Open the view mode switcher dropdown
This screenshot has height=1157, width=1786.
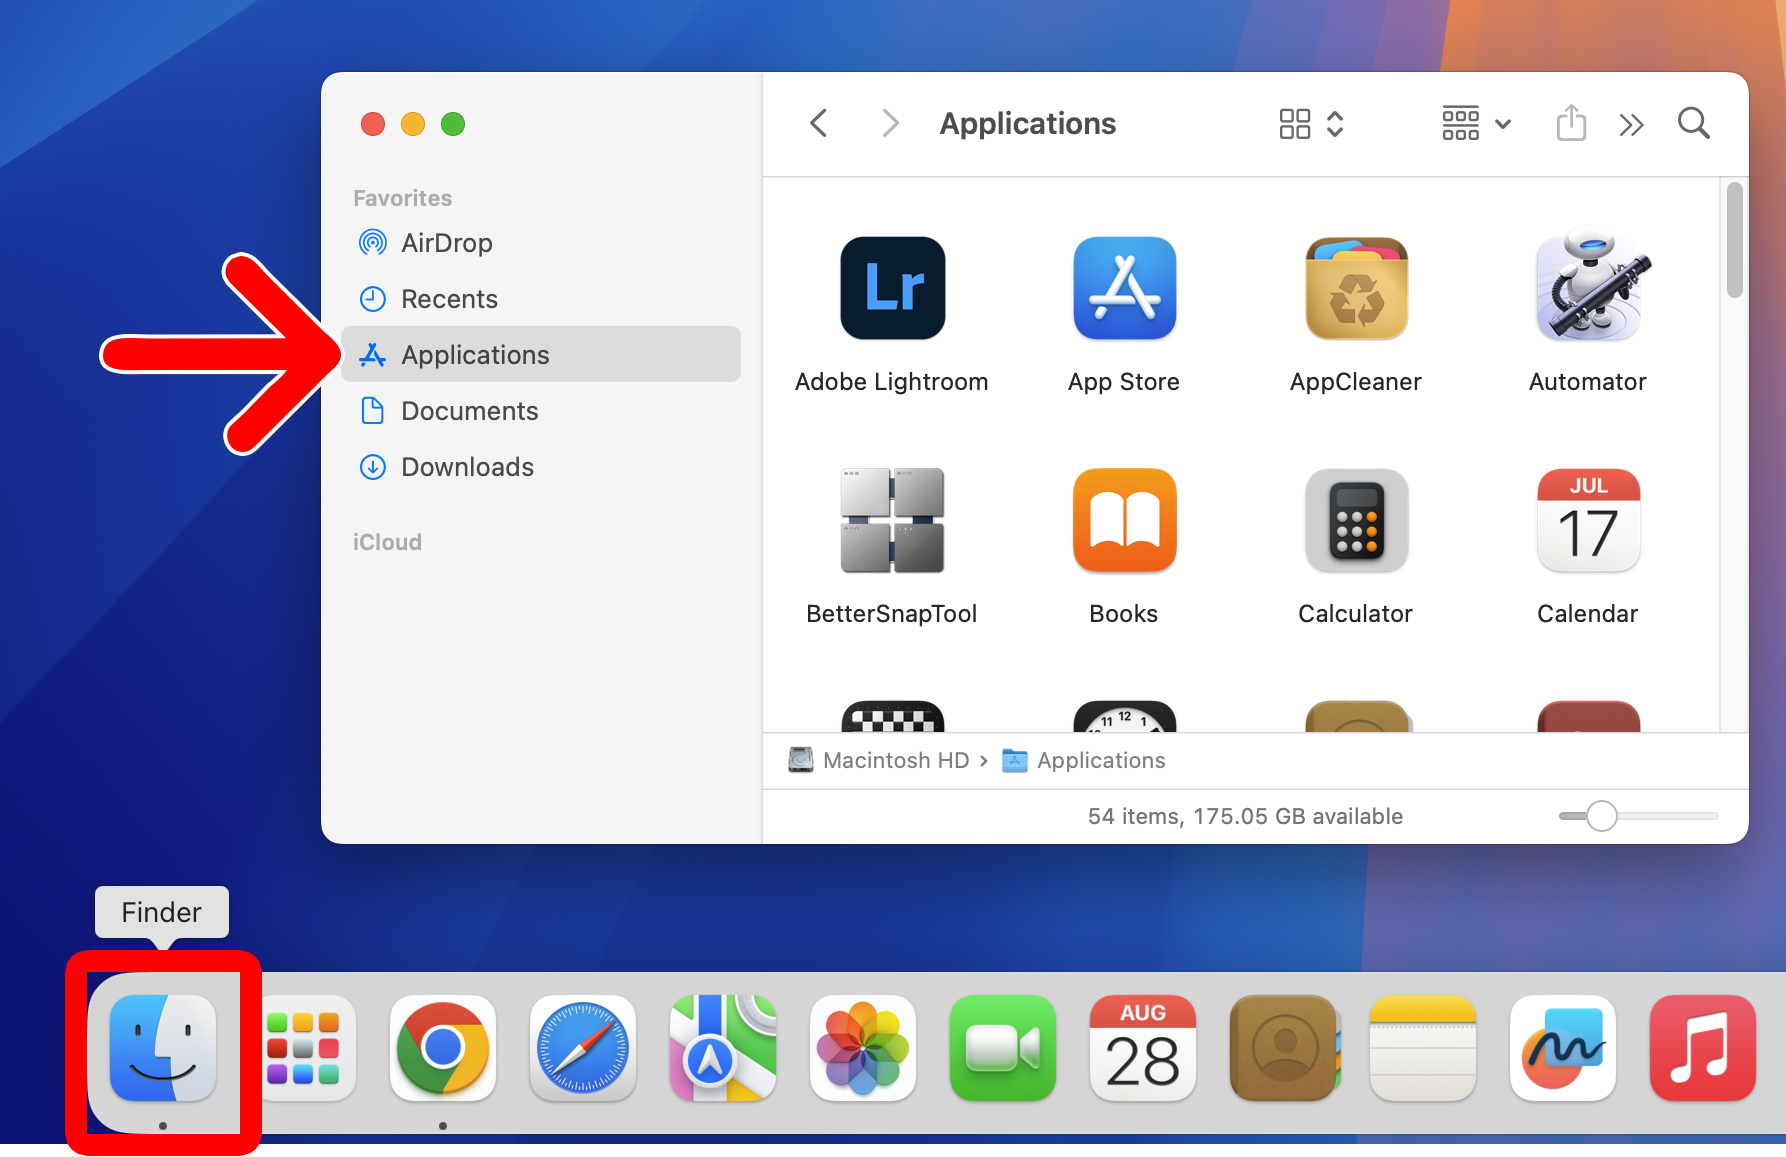[1311, 124]
